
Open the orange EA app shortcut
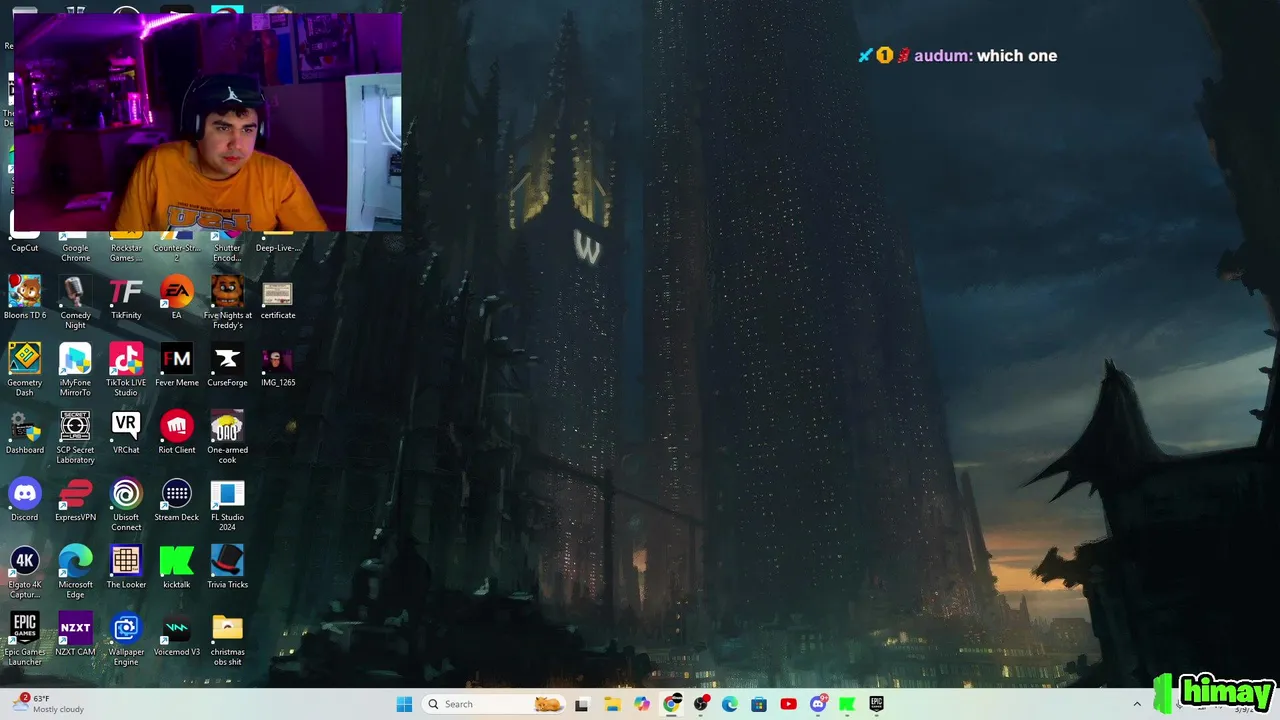[177, 292]
